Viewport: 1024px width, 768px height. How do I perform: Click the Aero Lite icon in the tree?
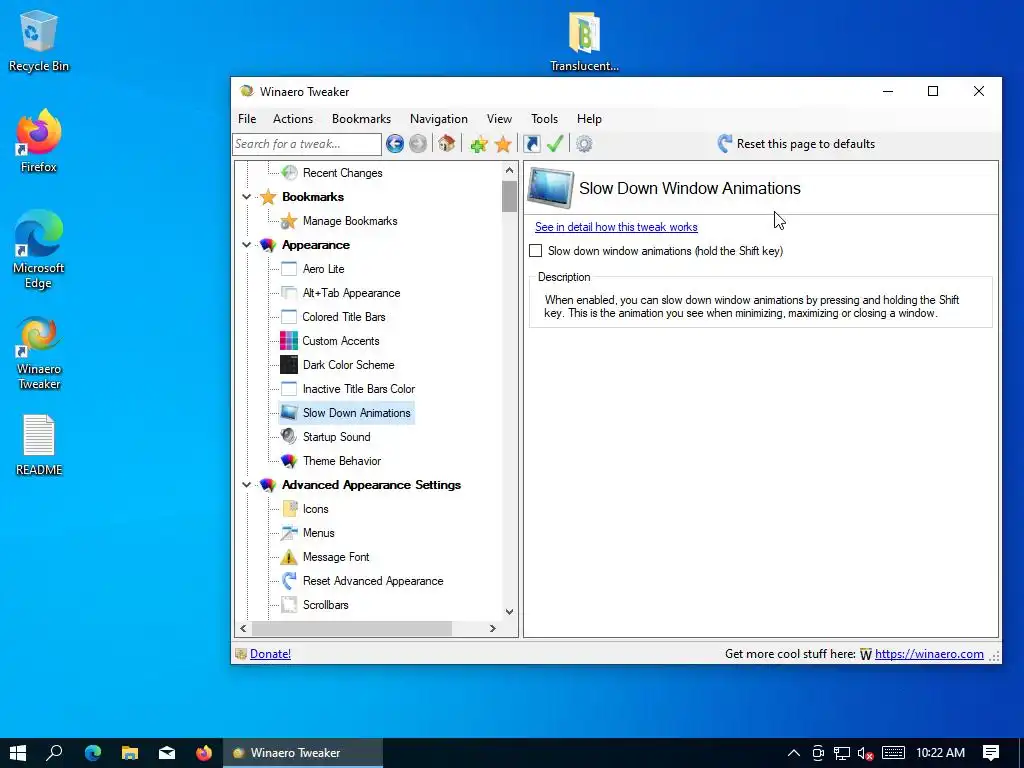tap(289, 269)
